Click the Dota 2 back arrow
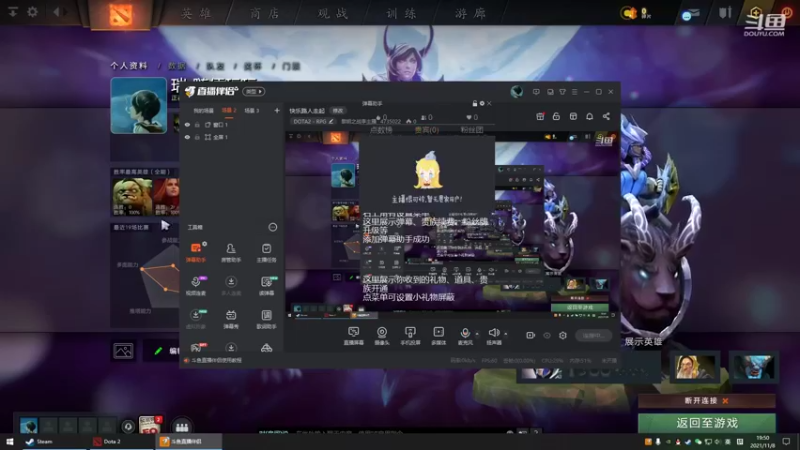The height and width of the screenshot is (450, 800). [x=57, y=11]
